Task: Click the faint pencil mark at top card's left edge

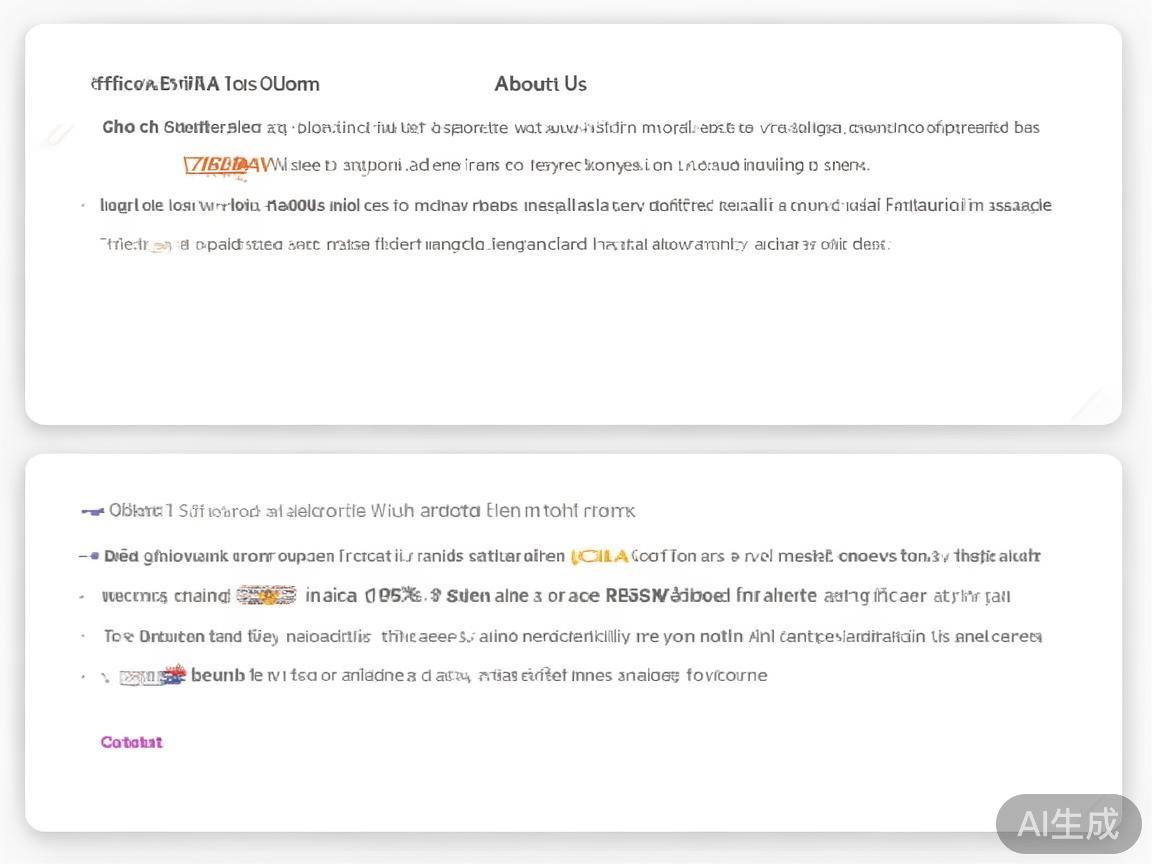Action: point(58,135)
